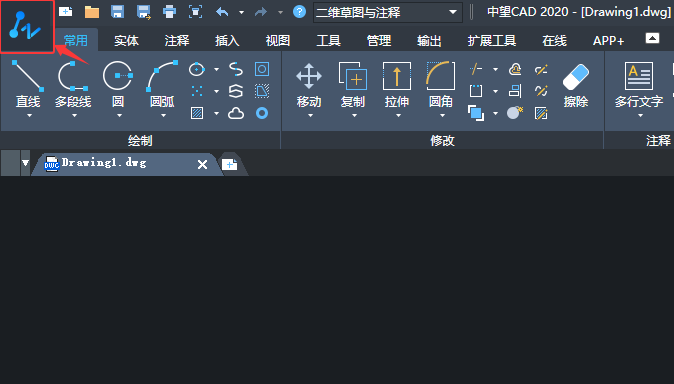Image resolution: width=674 pixels, height=384 pixels.
Task: Switch to the 插入 ribbon tab
Action: 227,40
